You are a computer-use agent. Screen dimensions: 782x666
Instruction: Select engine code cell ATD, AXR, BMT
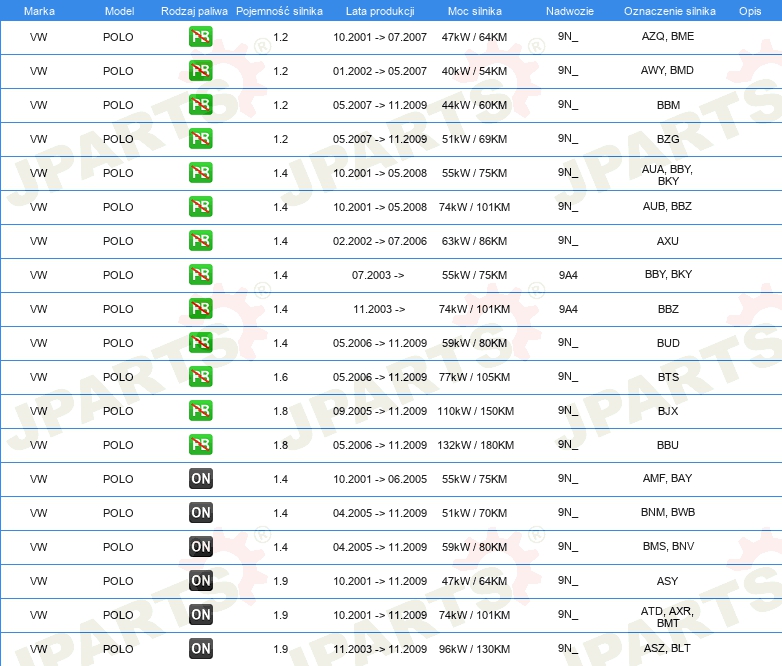click(x=667, y=617)
